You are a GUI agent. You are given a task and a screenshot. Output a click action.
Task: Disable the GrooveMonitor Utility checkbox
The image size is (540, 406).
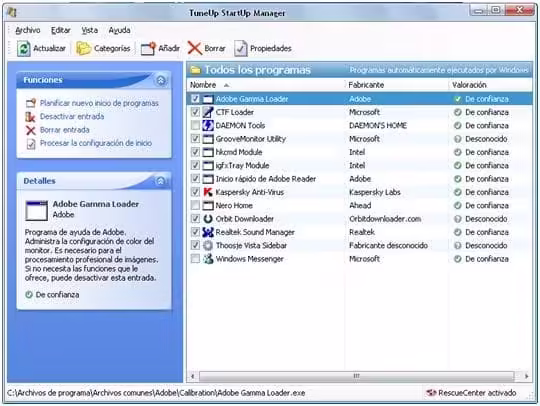coord(195,139)
